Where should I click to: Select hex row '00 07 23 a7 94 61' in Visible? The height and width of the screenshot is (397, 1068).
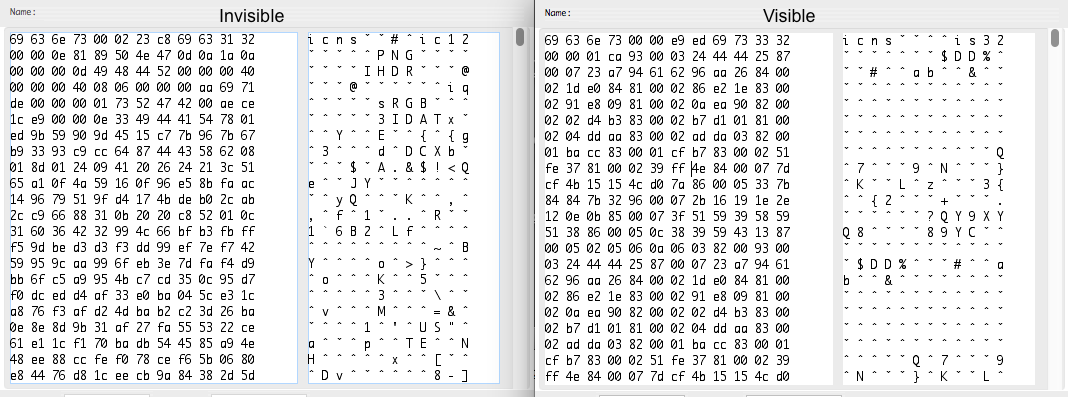(668, 72)
